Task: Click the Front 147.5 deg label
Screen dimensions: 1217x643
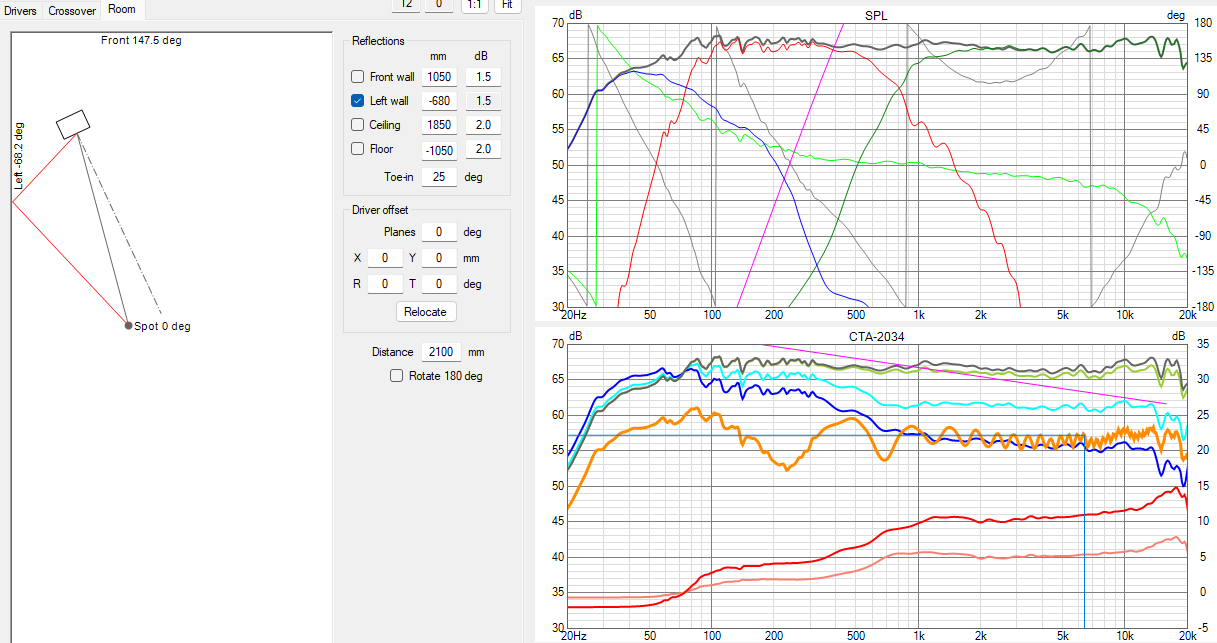Action: pos(141,40)
